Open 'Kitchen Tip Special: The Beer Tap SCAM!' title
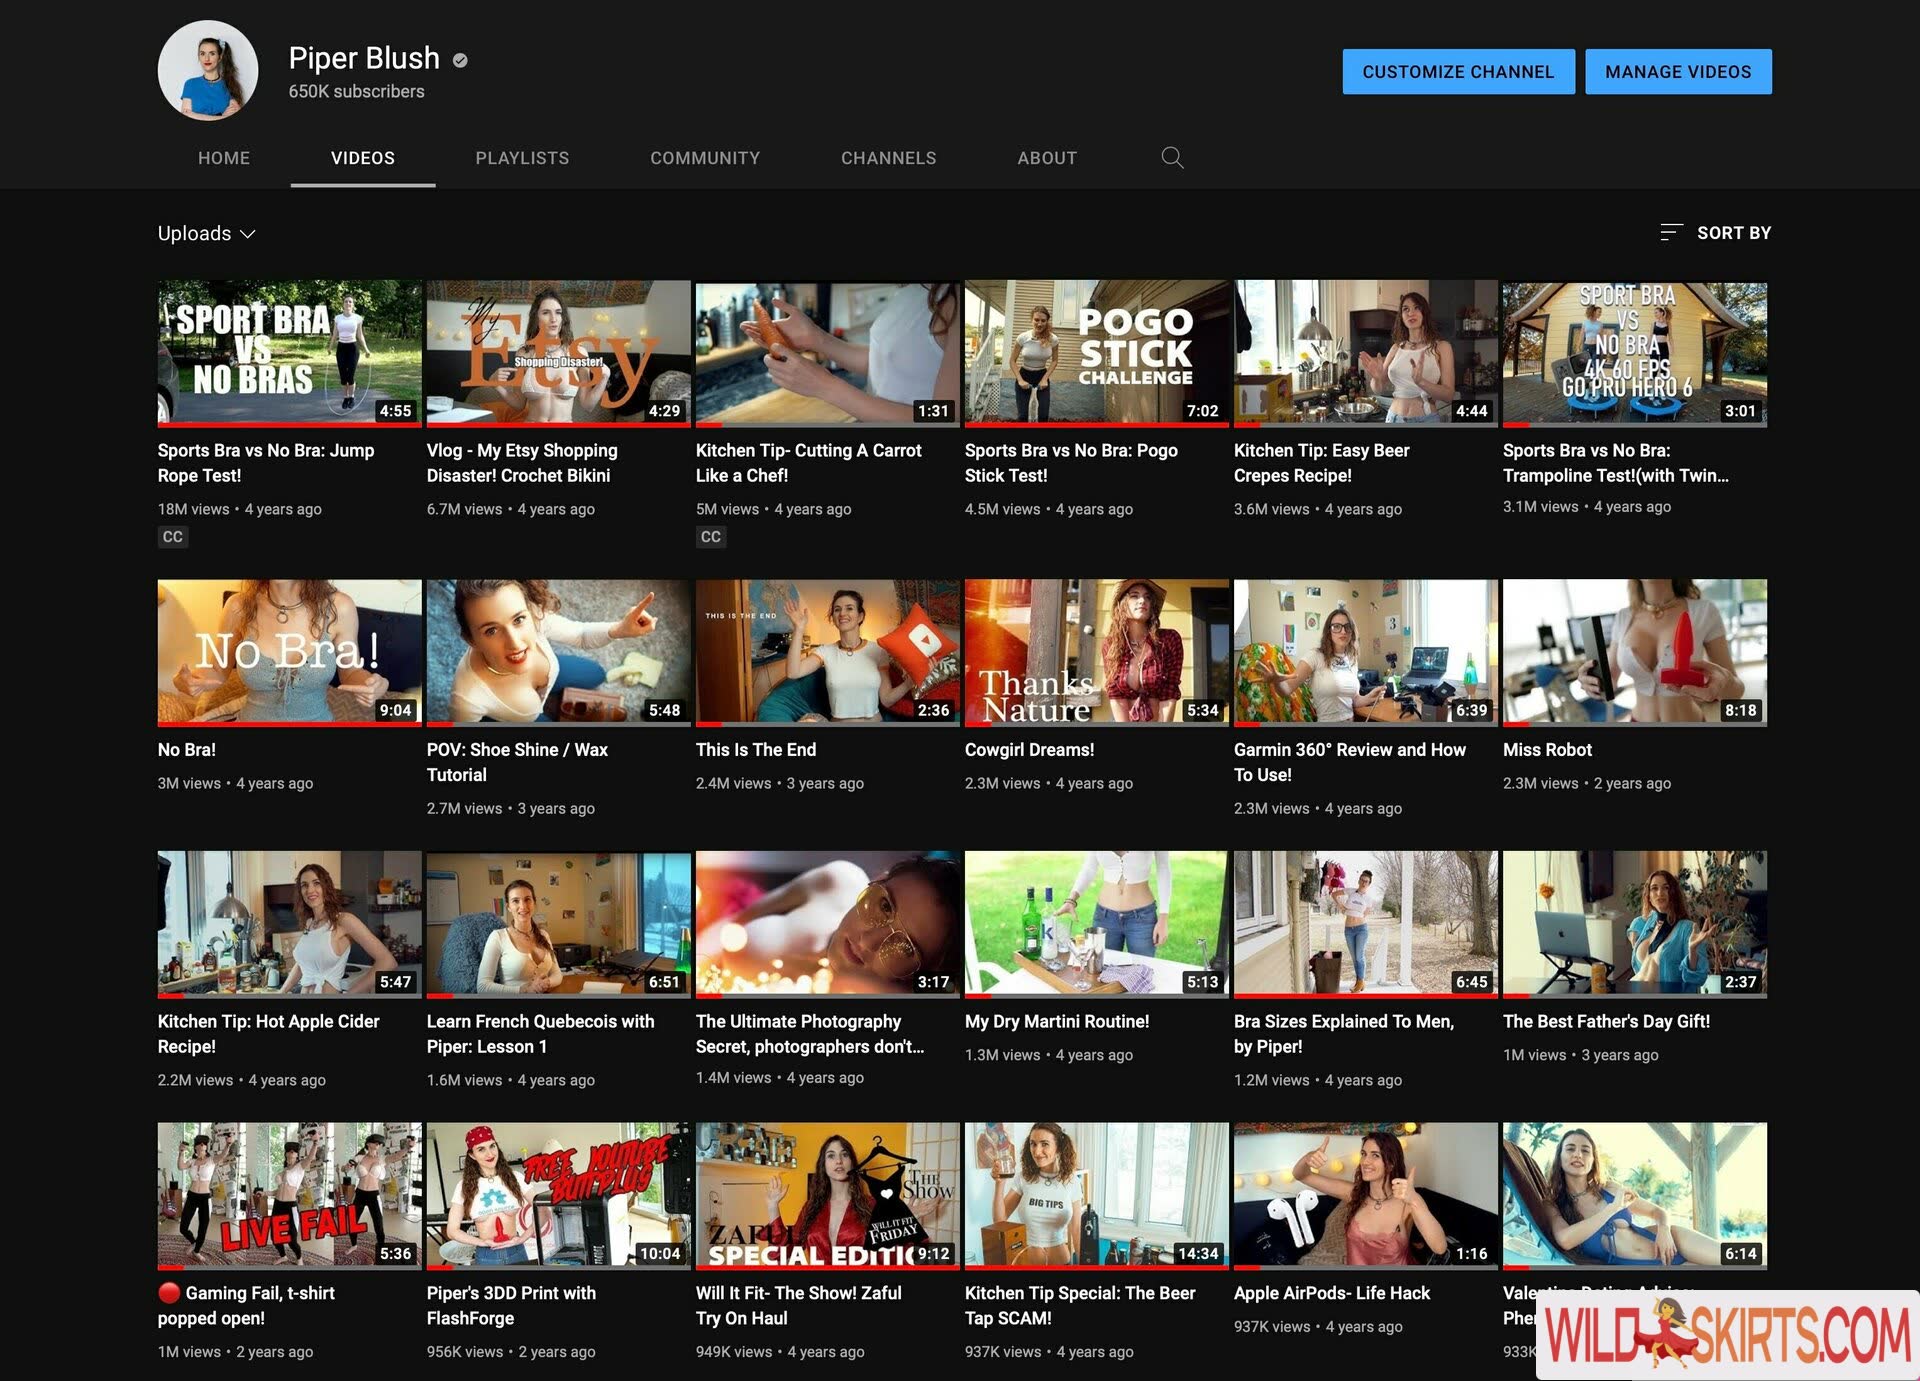The width and height of the screenshot is (1920, 1381). click(x=1080, y=1306)
